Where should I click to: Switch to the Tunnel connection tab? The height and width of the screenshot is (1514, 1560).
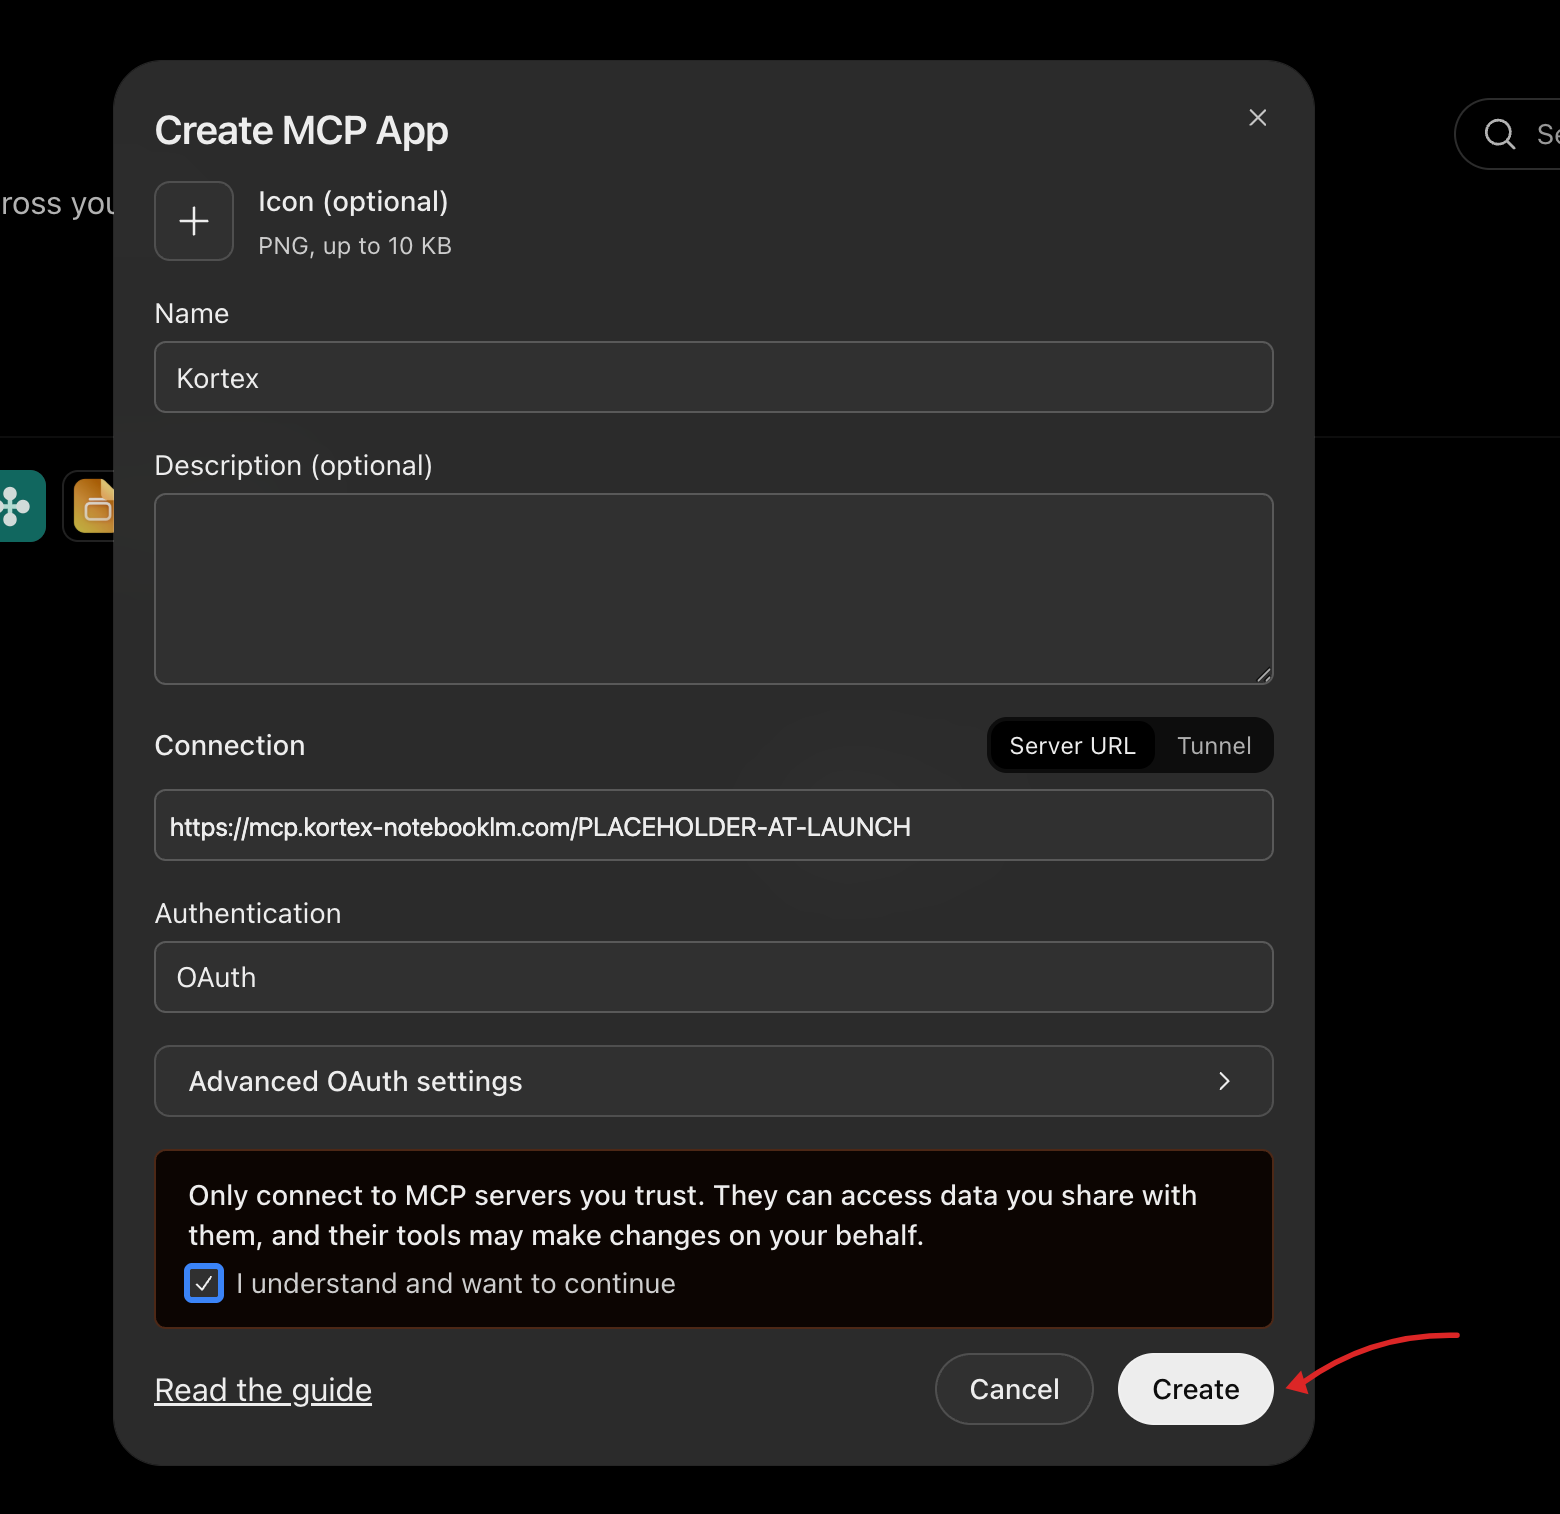click(x=1214, y=746)
